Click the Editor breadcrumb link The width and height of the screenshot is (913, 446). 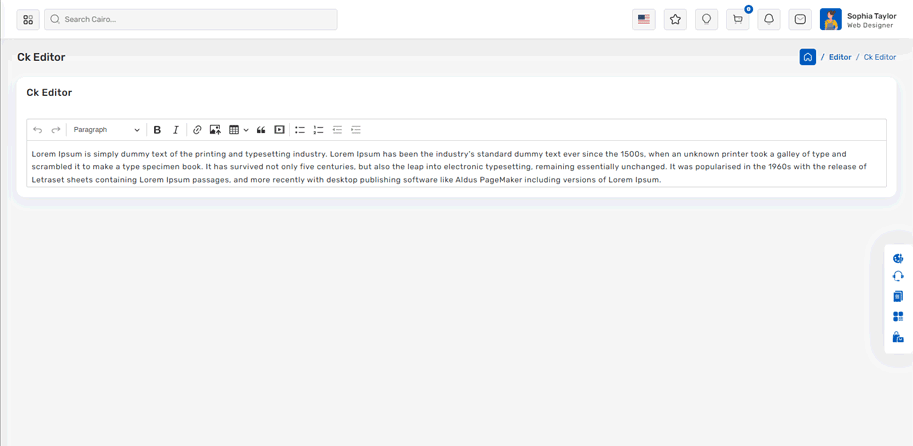[x=840, y=57]
